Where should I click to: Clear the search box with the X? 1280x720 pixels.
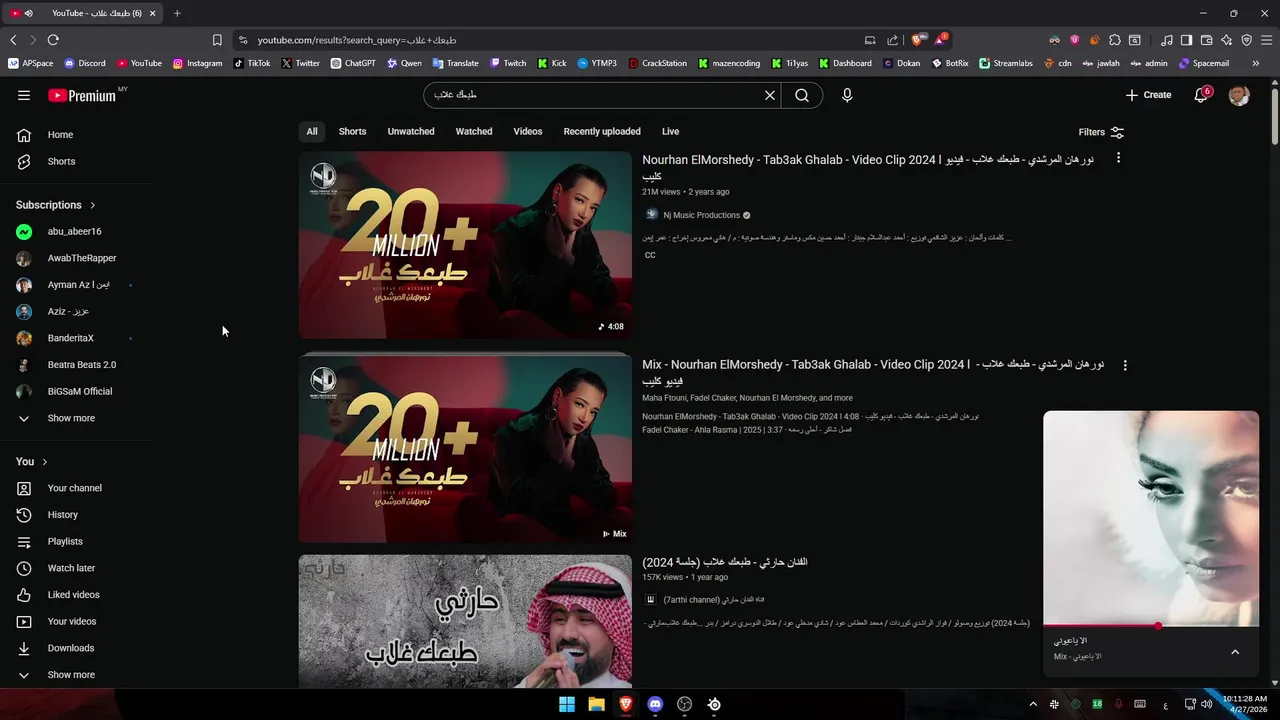pyautogui.click(x=770, y=95)
